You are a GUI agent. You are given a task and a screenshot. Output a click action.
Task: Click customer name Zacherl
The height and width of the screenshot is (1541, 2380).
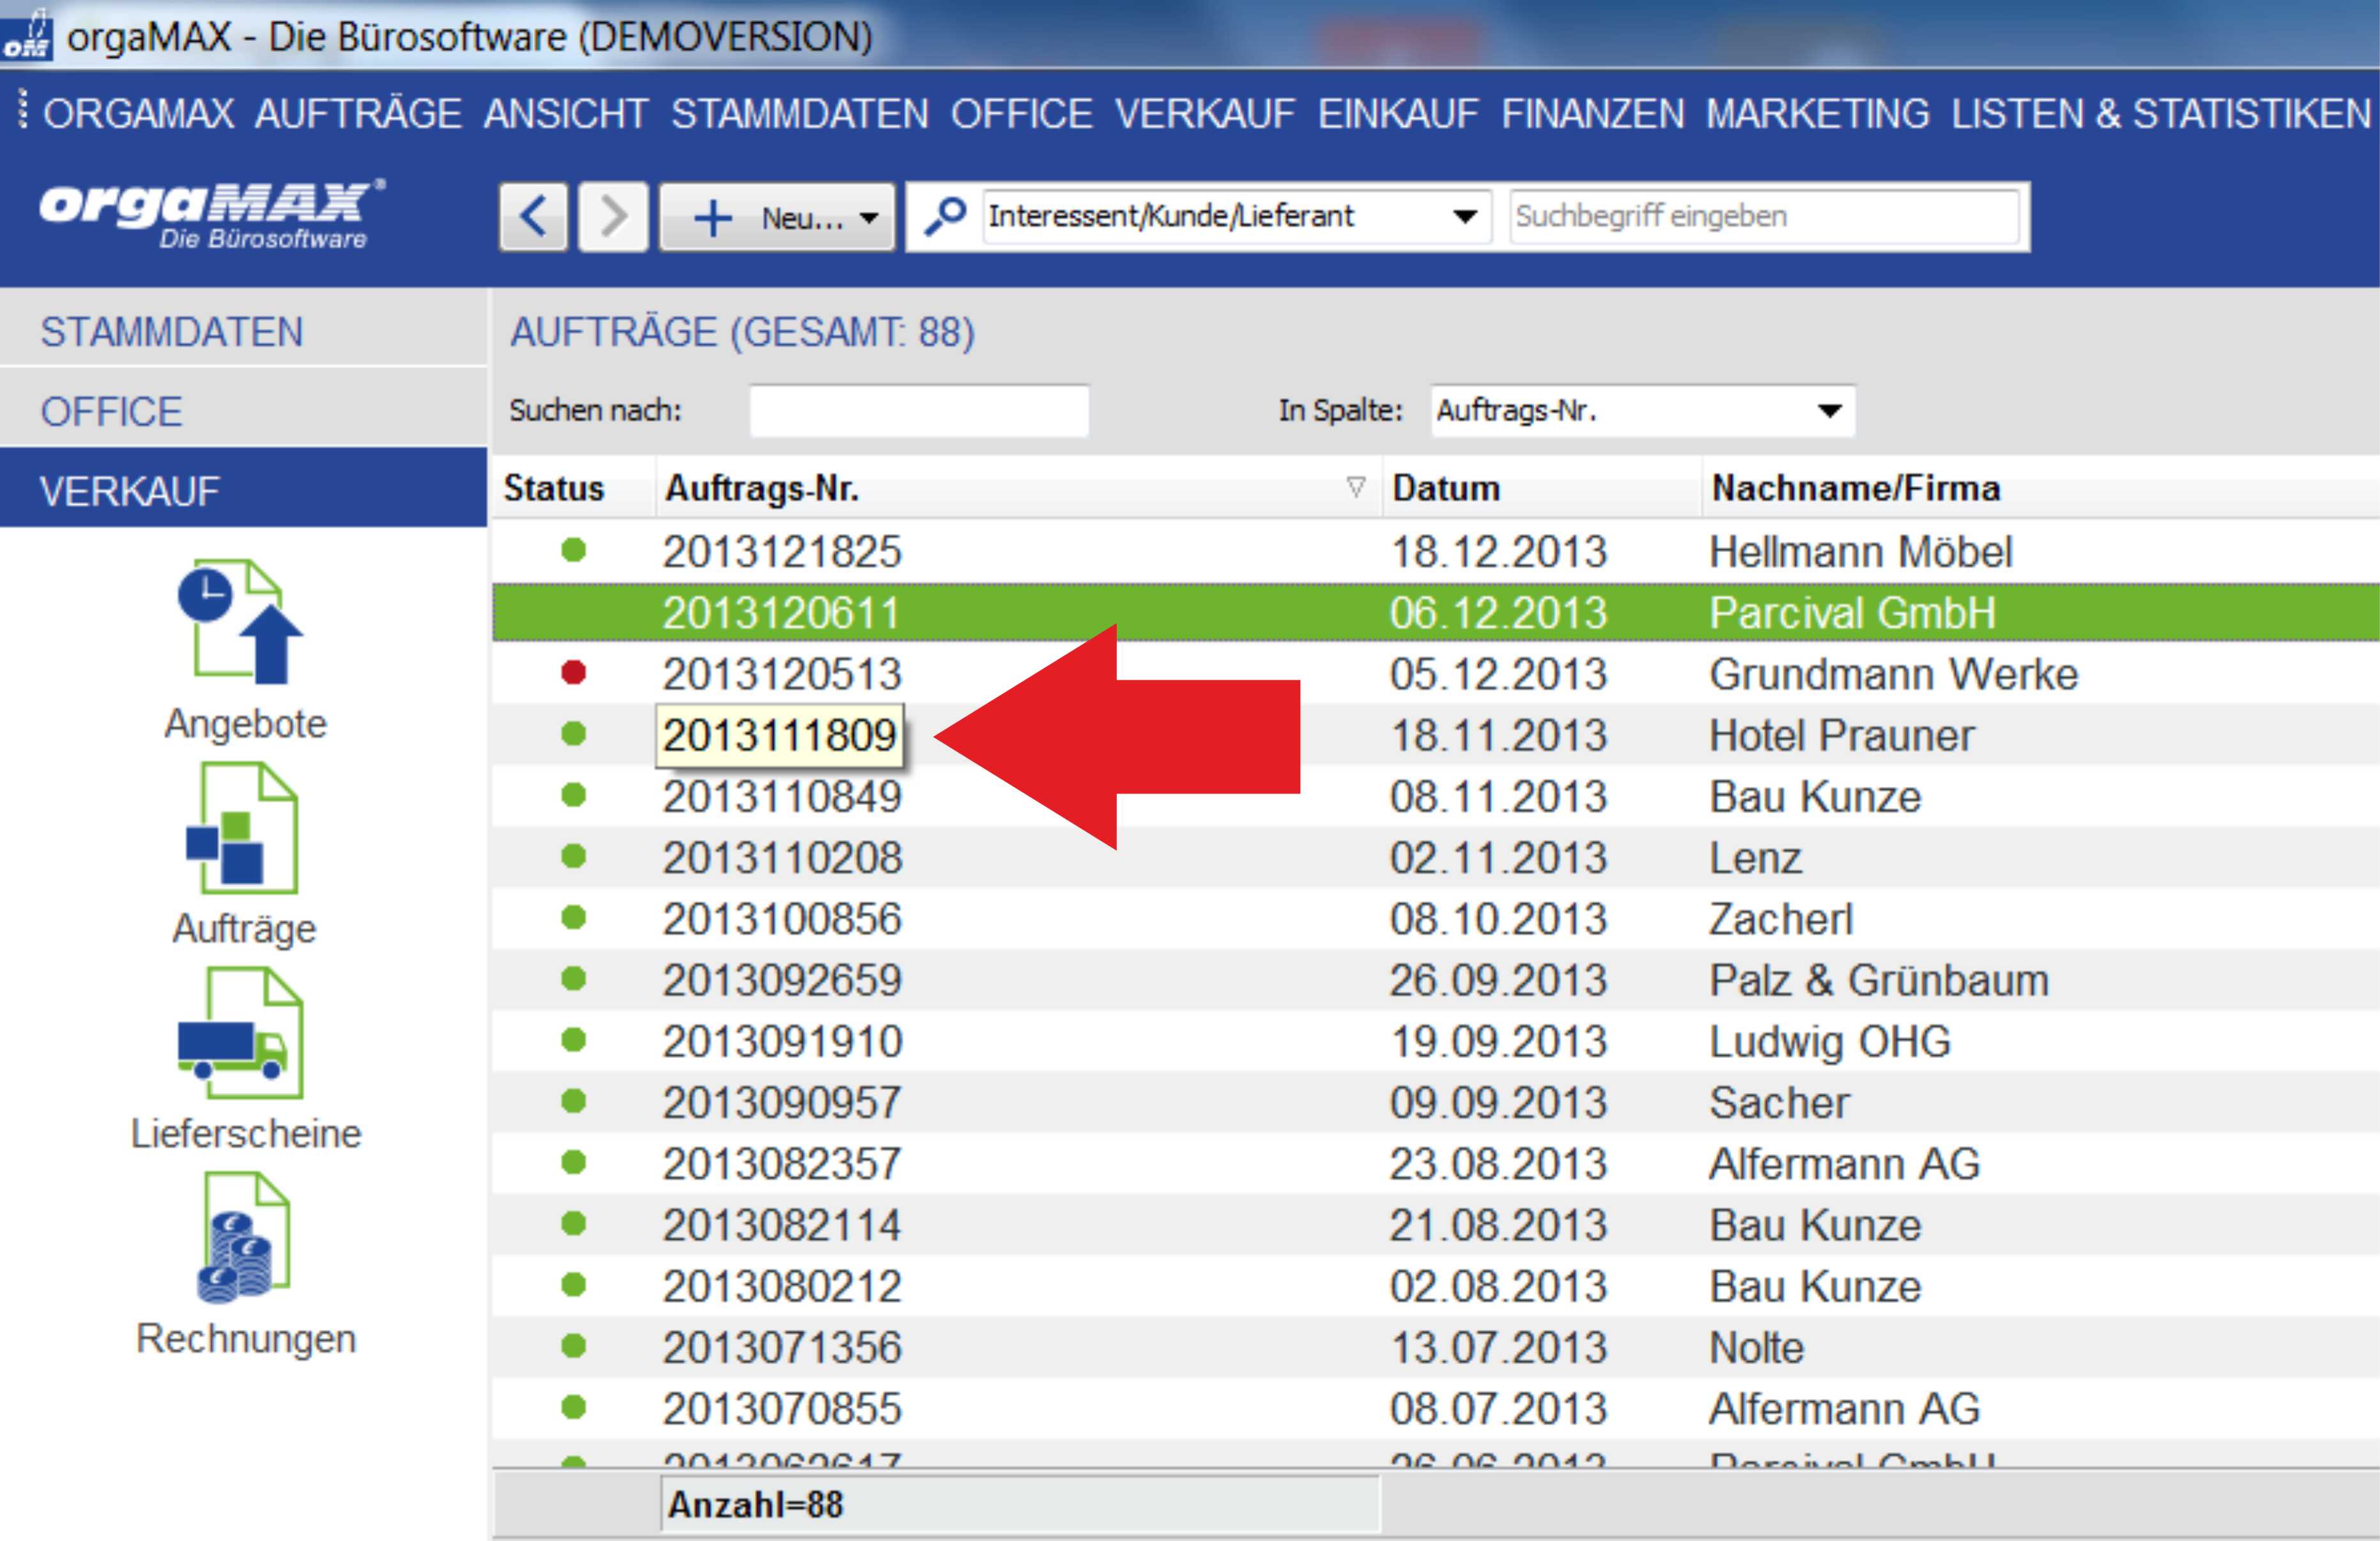pyautogui.click(x=1781, y=919)
